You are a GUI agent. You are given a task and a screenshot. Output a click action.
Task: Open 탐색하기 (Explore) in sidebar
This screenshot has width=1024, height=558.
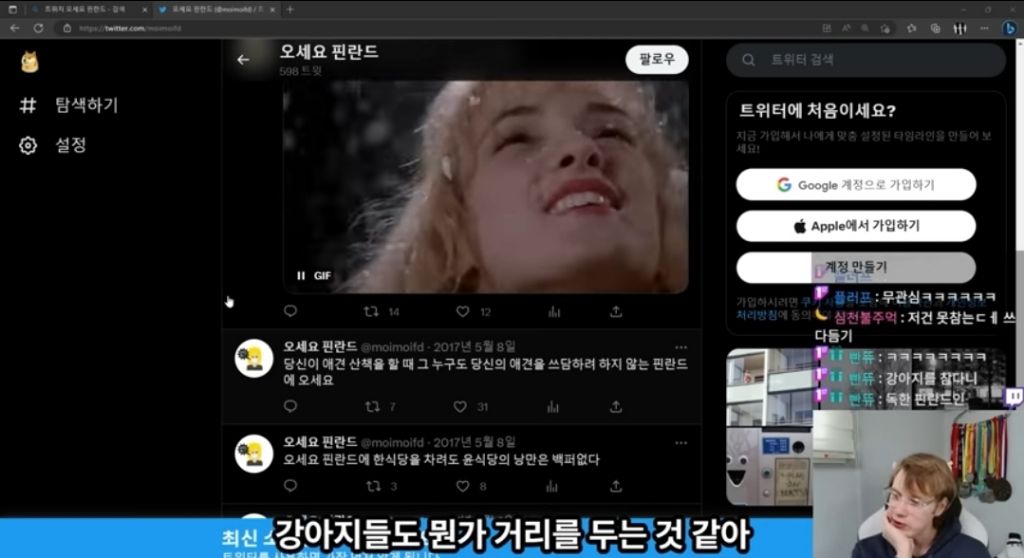click(x=69, y=105)
